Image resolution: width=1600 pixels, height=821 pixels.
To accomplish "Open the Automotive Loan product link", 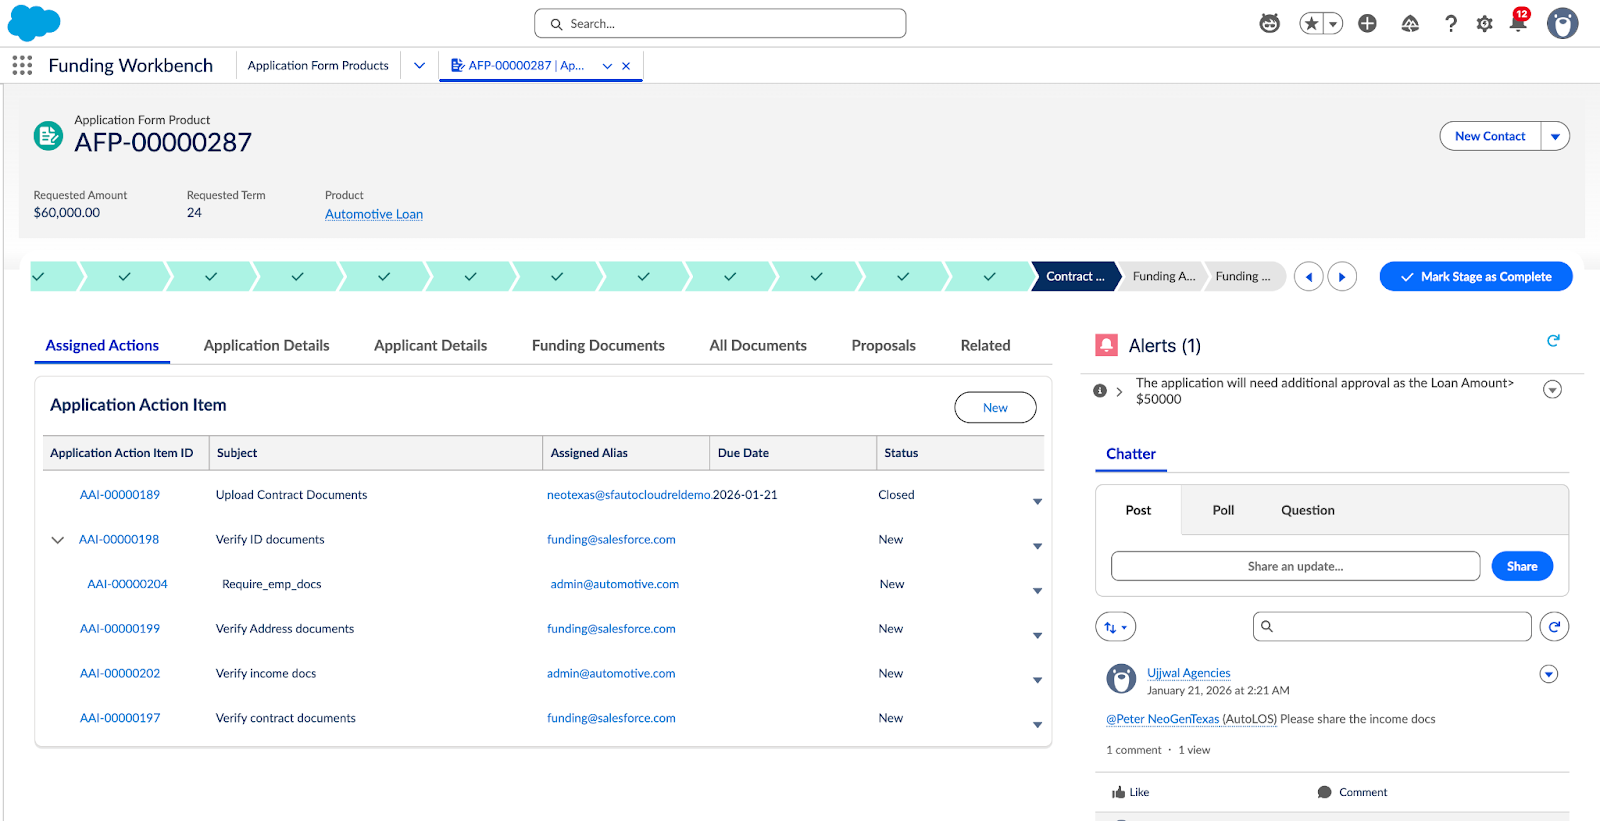I will click(374, 214).
